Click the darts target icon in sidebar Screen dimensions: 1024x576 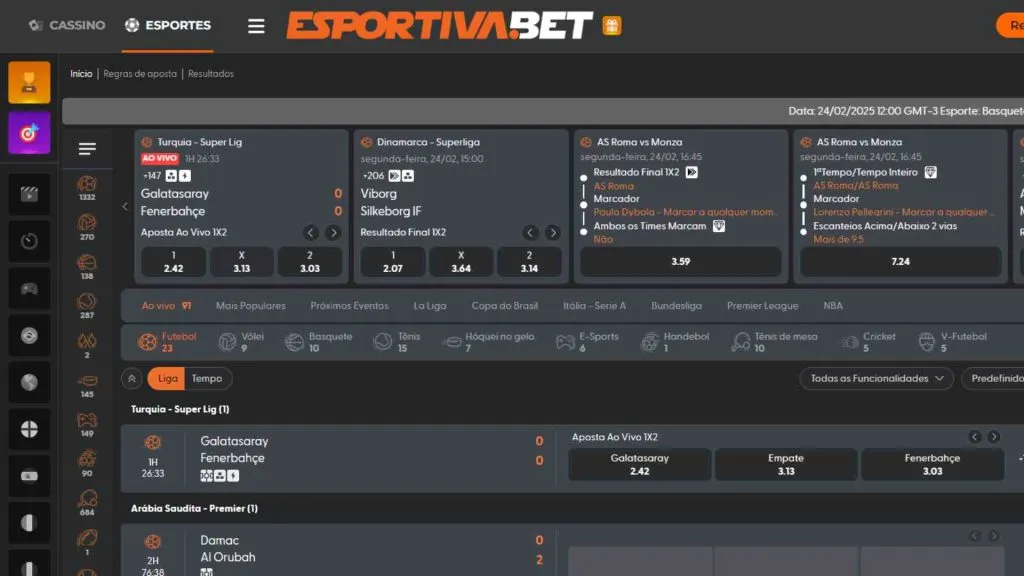27,133
